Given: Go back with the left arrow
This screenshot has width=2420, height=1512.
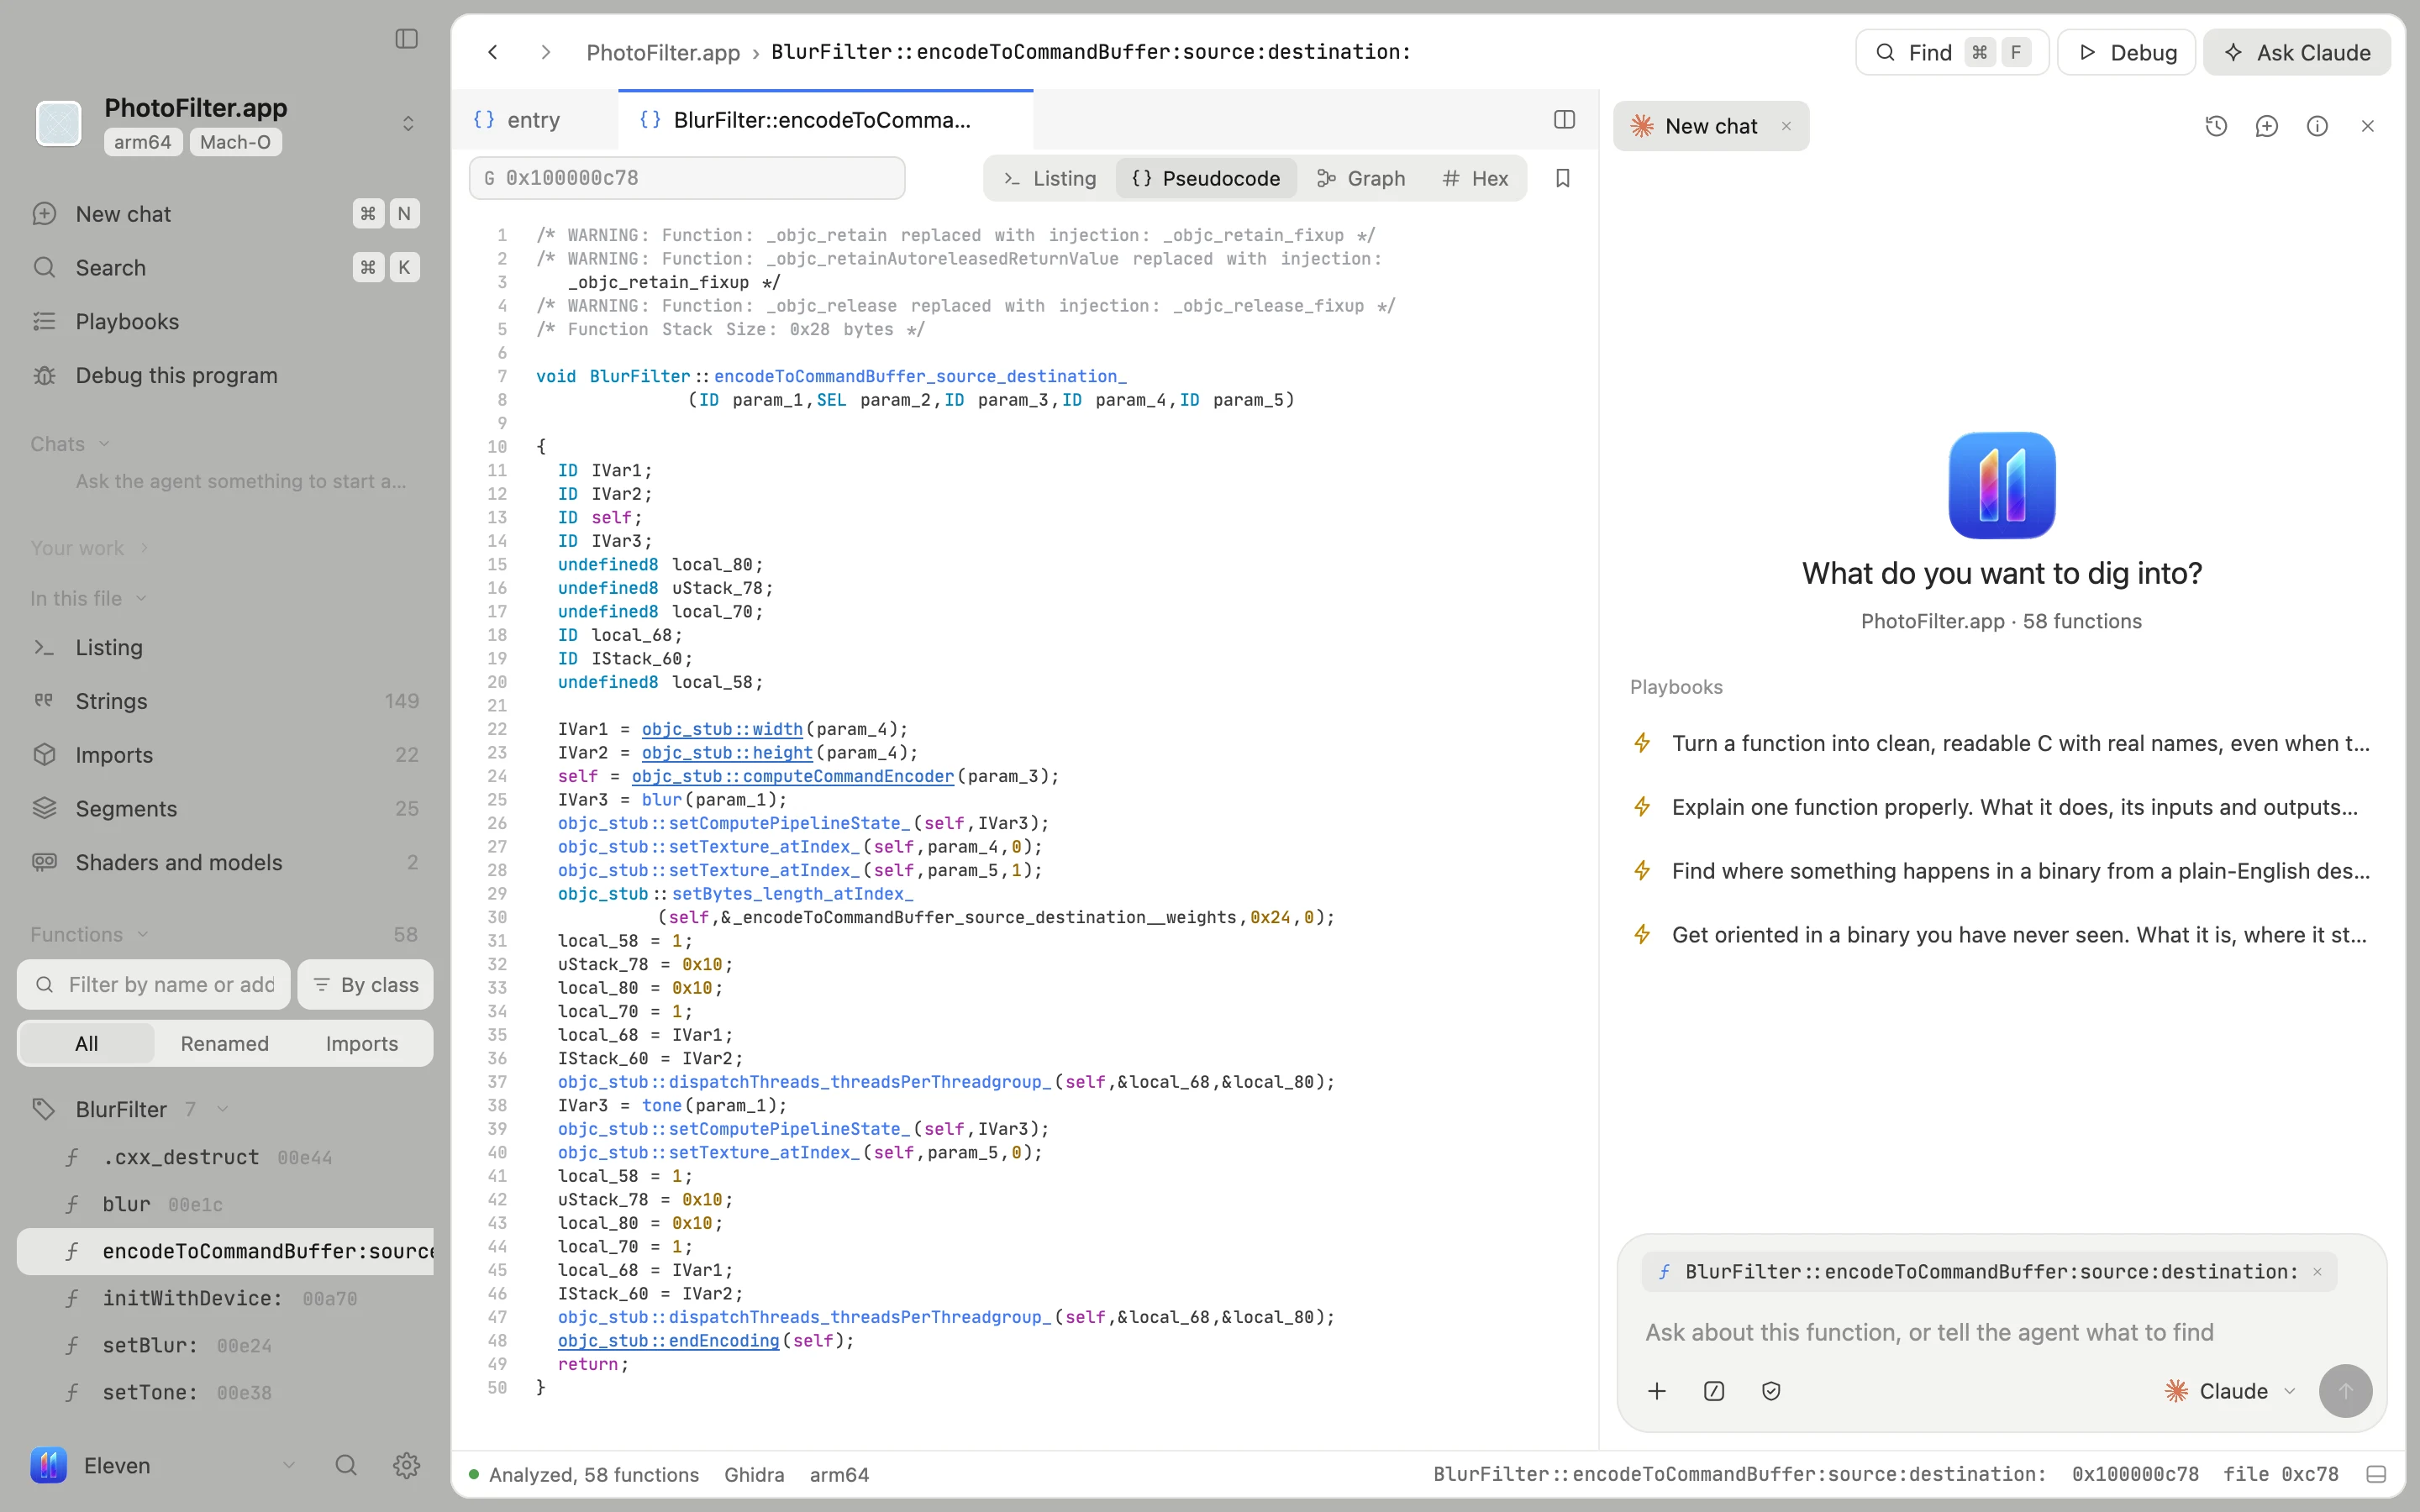Looking at the screenshot, I should tap(493, 52).
